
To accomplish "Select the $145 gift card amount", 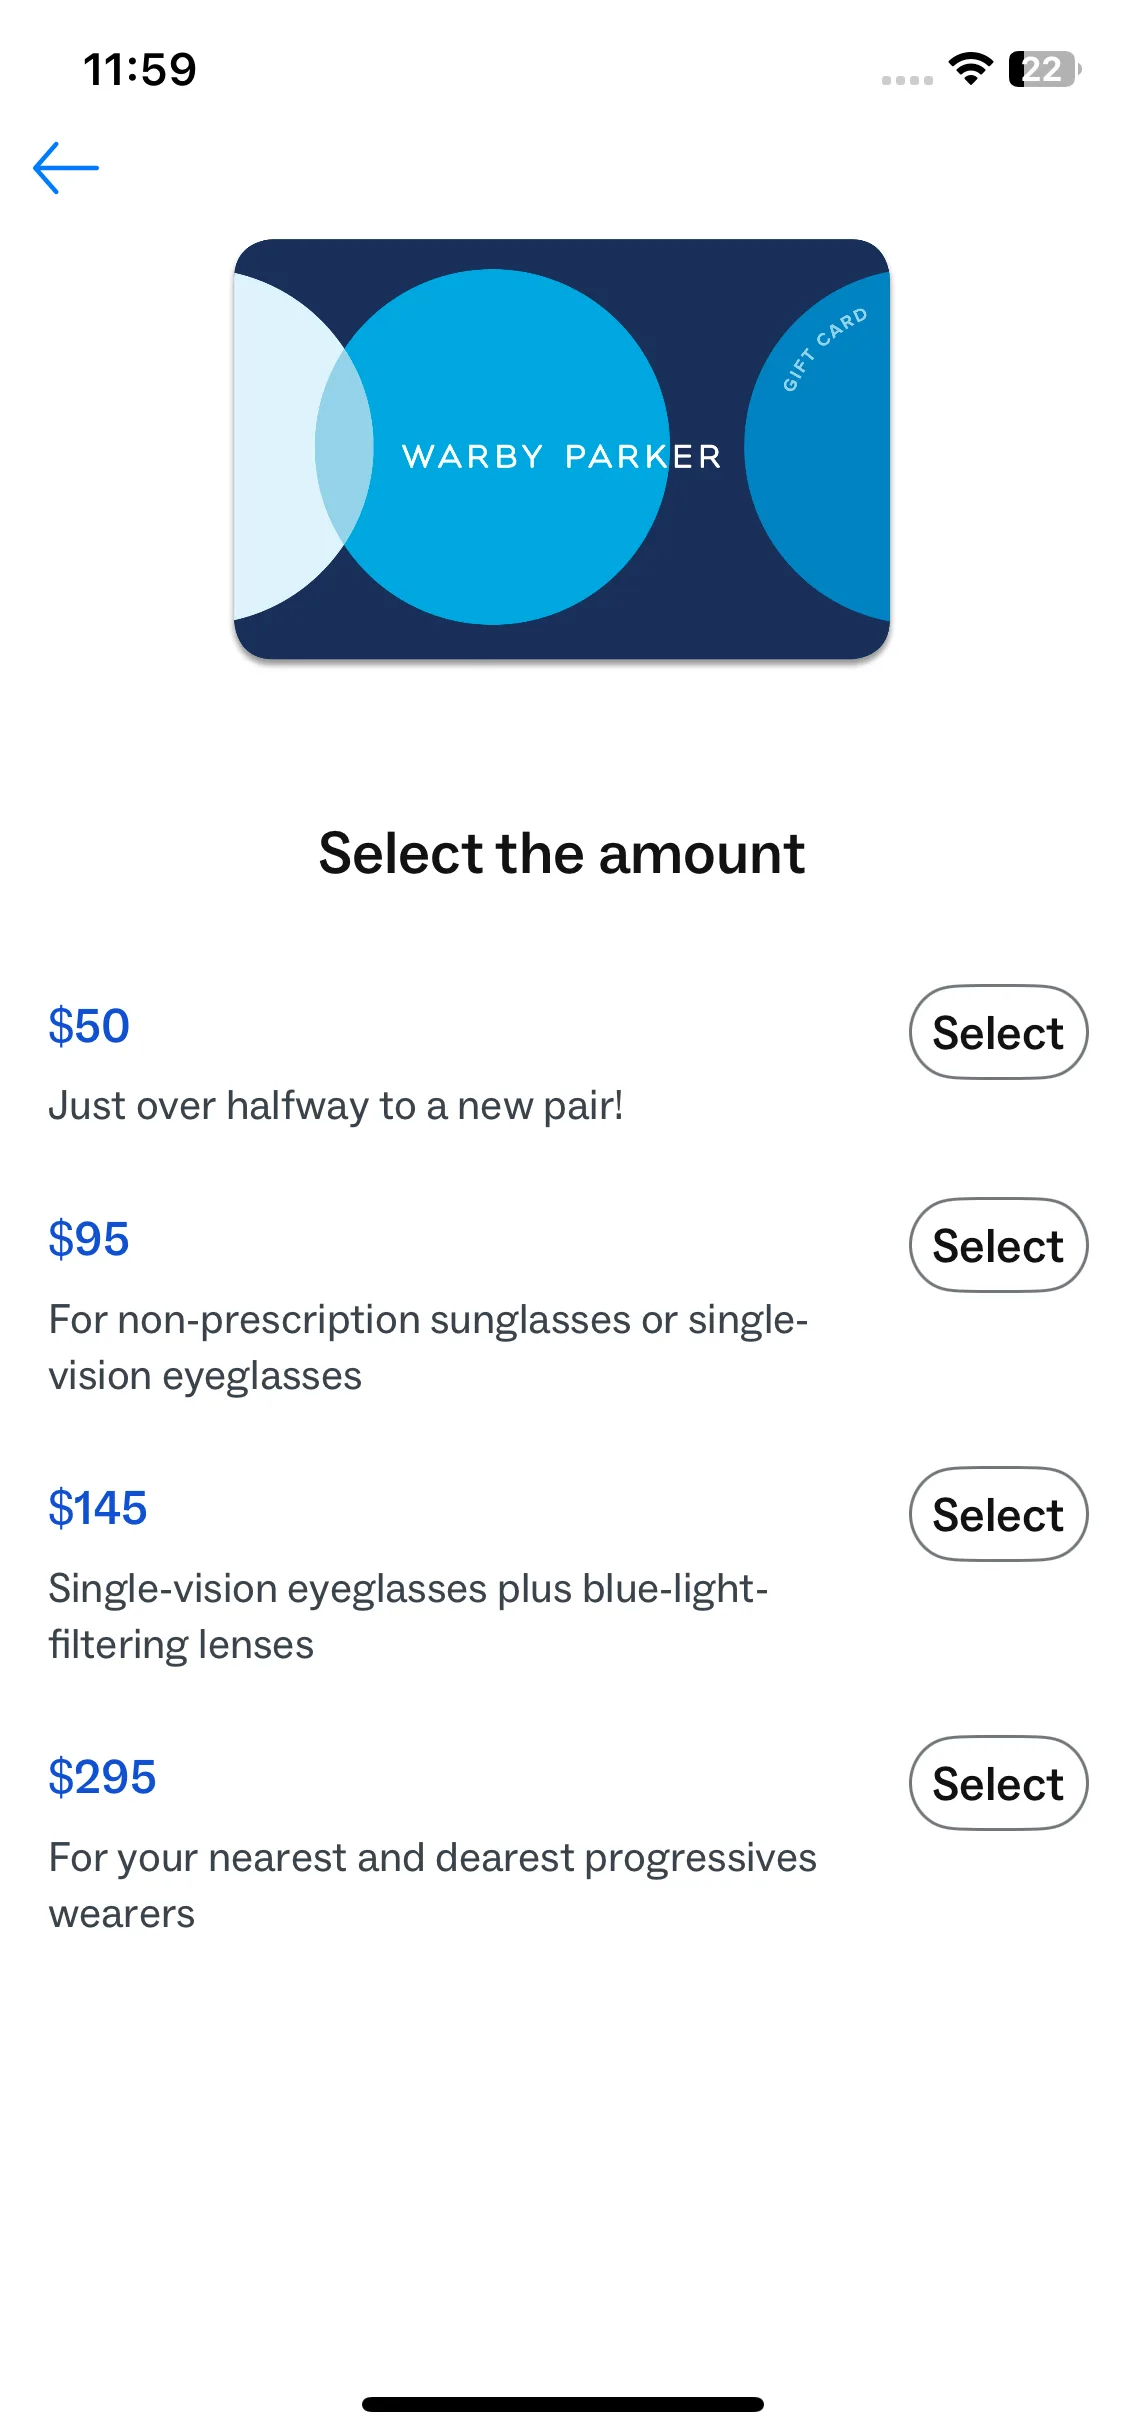I will 998,1514.
